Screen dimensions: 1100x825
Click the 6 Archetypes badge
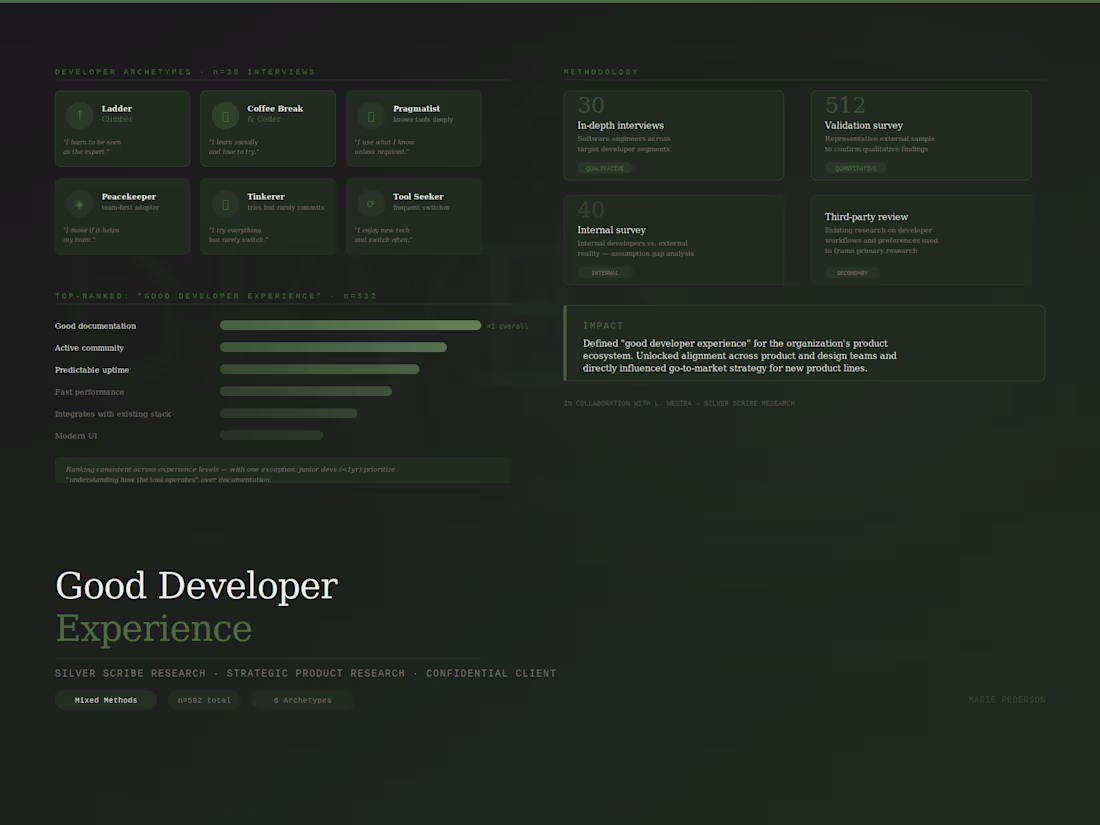coord(301,700)
